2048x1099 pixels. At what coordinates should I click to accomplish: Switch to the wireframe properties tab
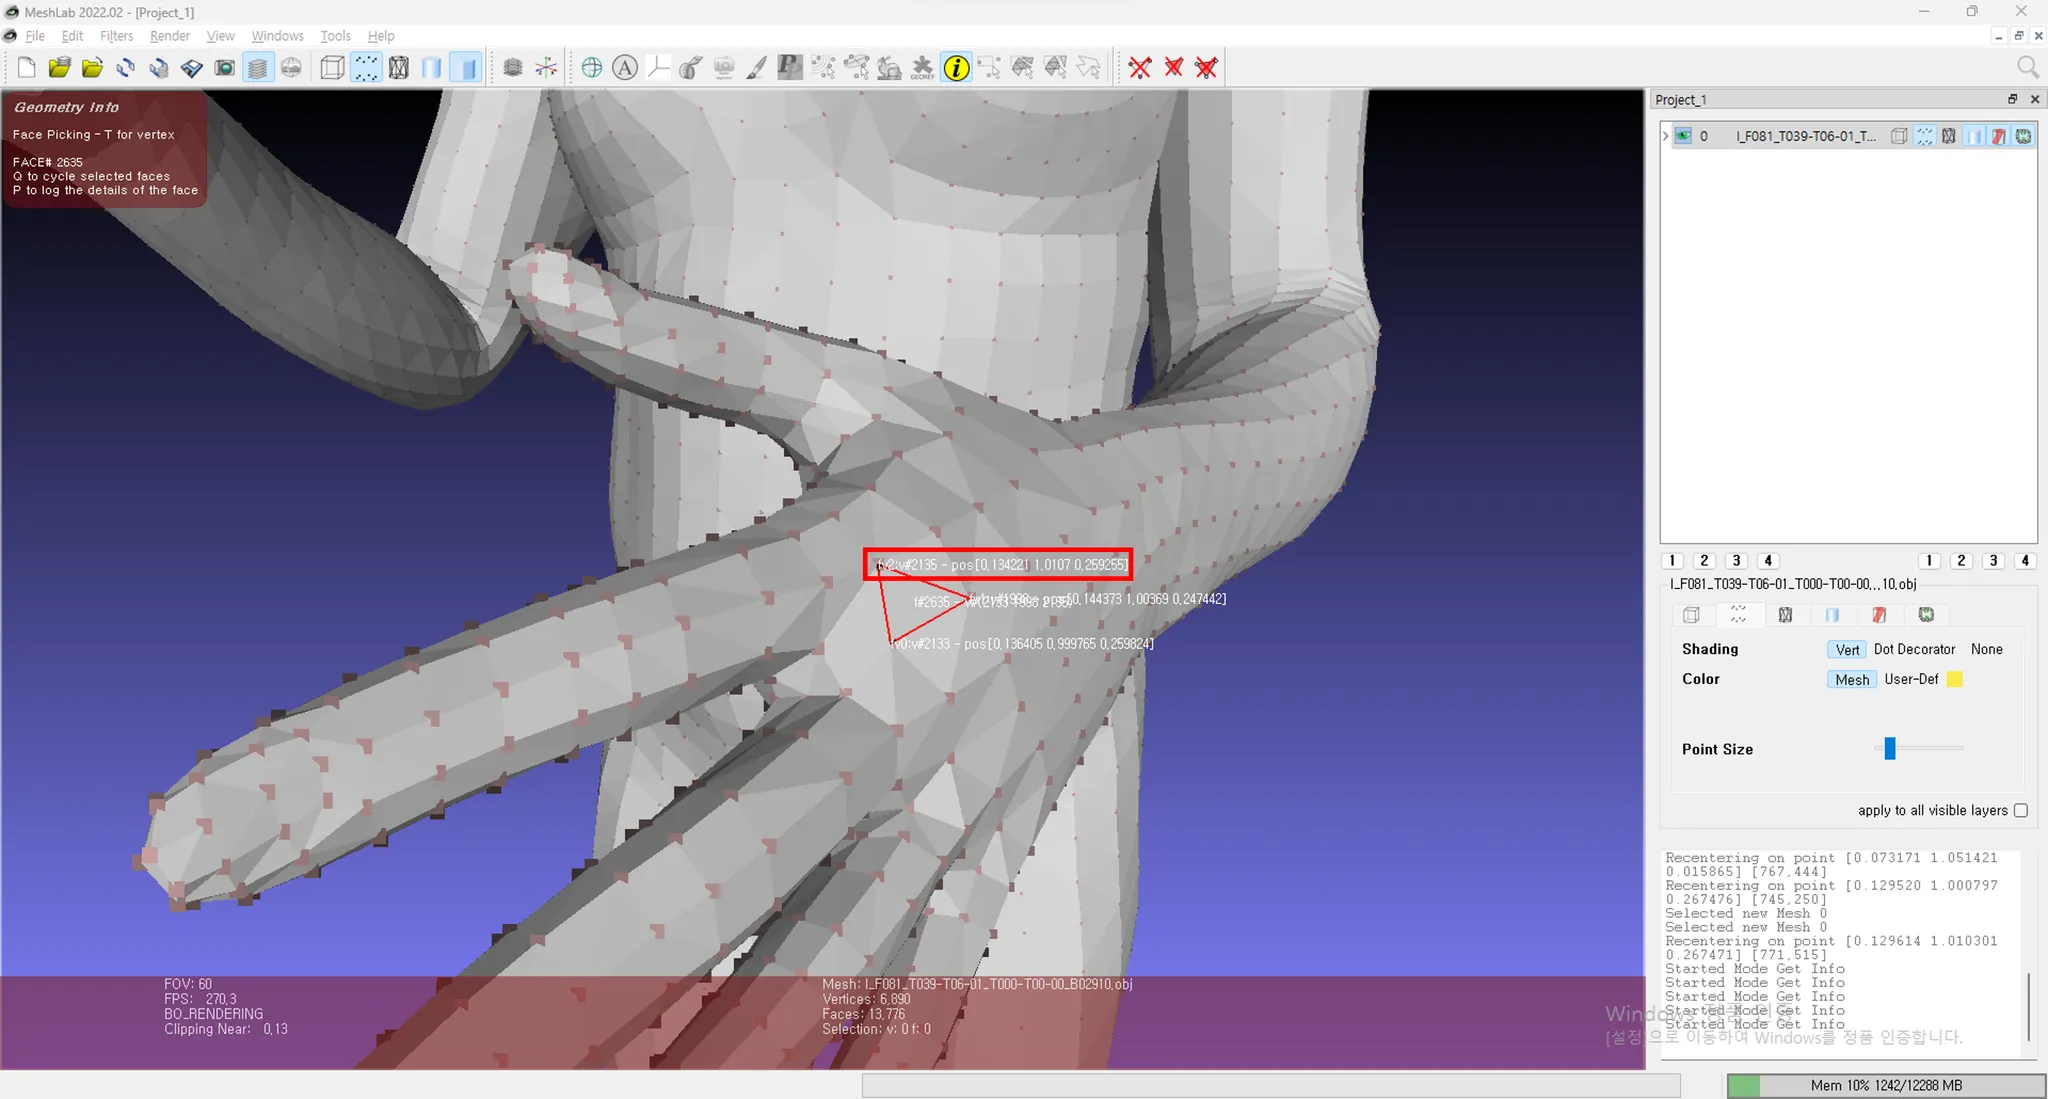coord(1785,615)
